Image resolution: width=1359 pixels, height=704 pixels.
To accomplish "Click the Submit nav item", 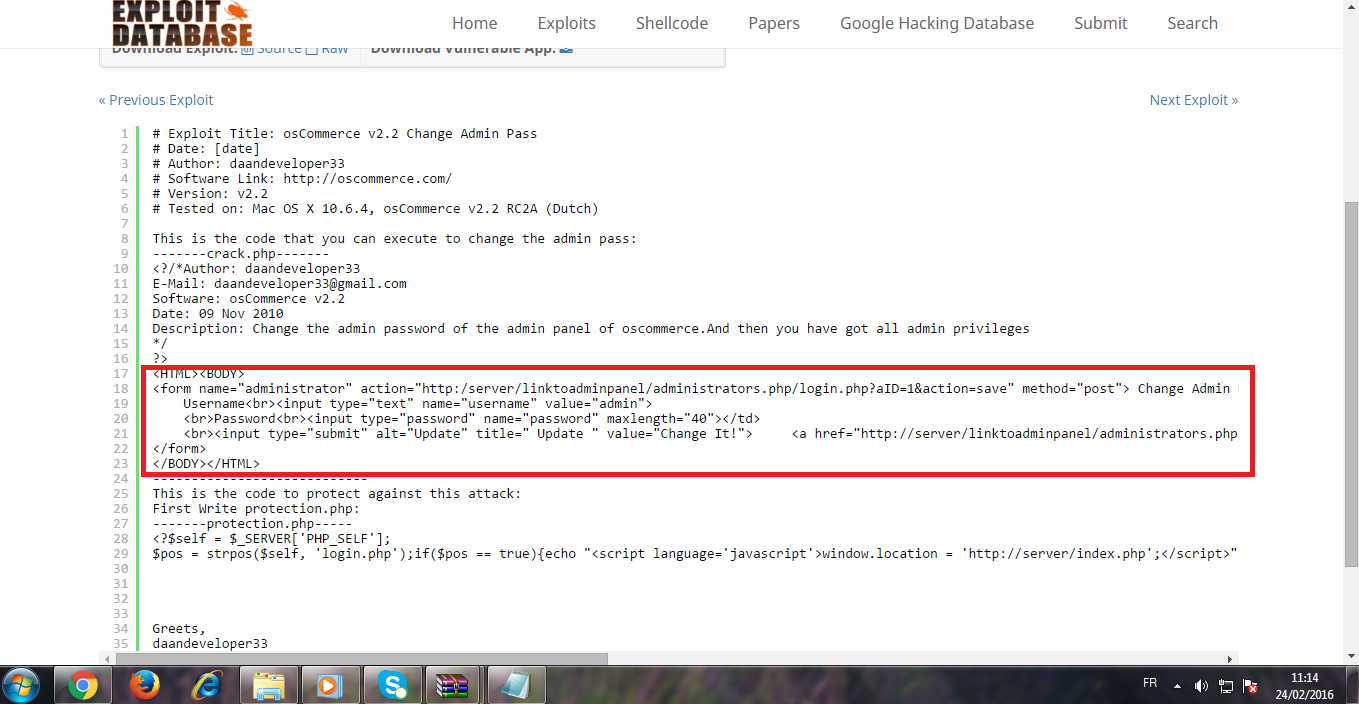I will tap(1100, 23).
